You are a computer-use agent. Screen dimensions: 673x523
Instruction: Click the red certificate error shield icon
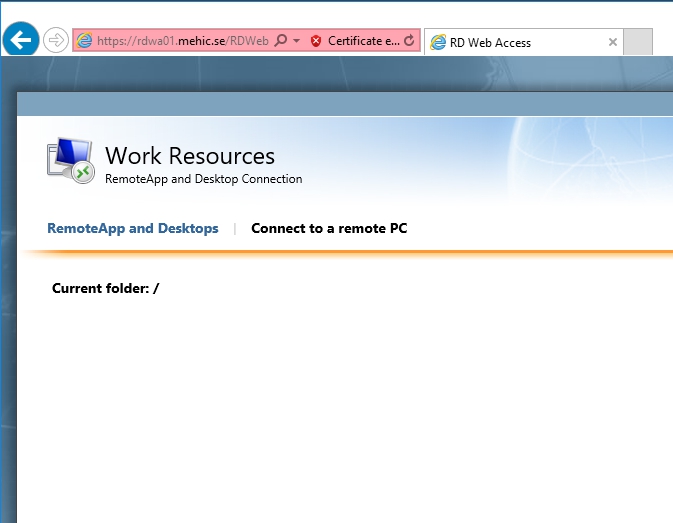coord(316,41)
